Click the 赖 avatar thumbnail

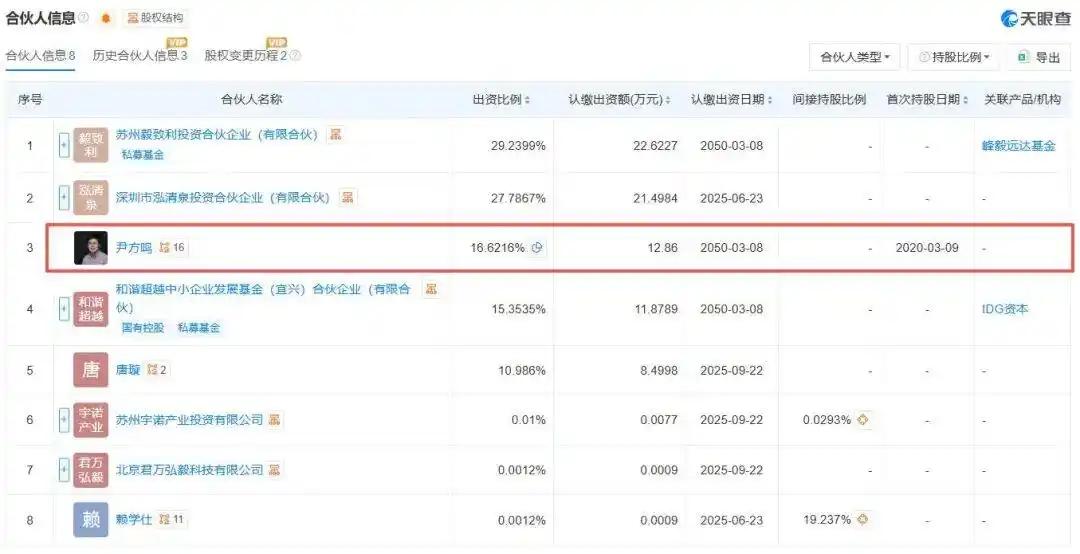pos(91,520)
